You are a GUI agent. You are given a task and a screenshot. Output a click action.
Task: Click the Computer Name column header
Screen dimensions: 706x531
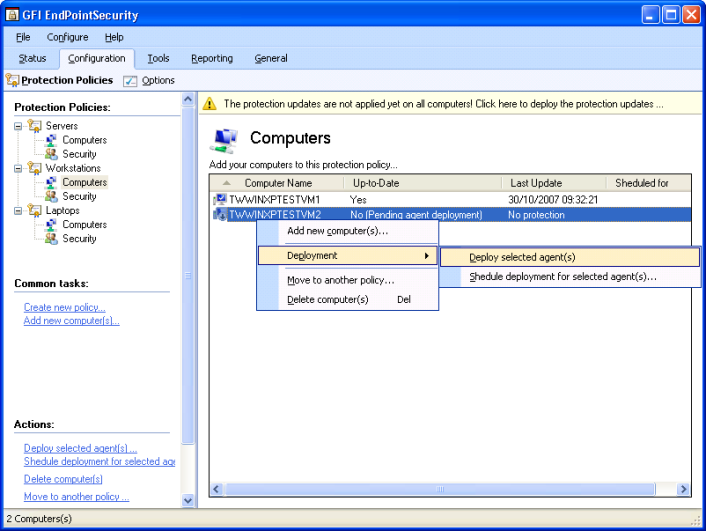[277, 183]
